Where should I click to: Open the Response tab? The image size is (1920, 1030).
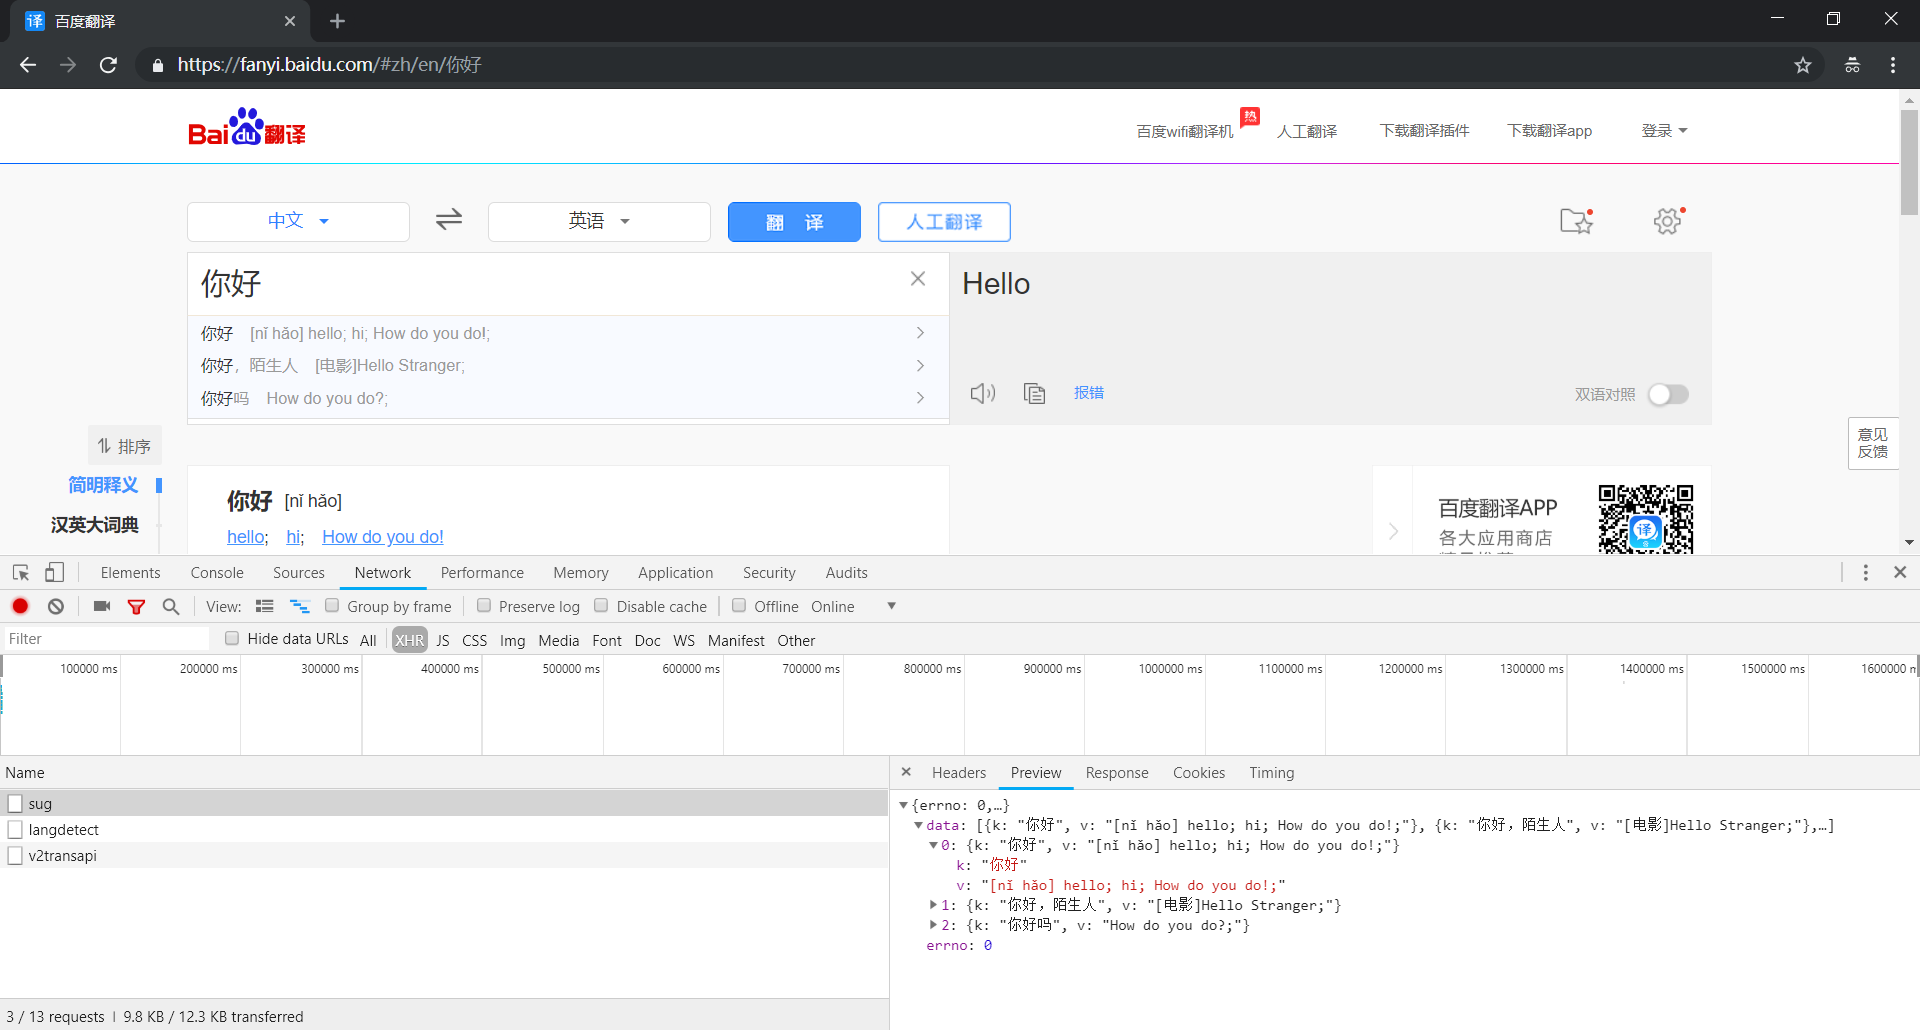point(1117,772)
